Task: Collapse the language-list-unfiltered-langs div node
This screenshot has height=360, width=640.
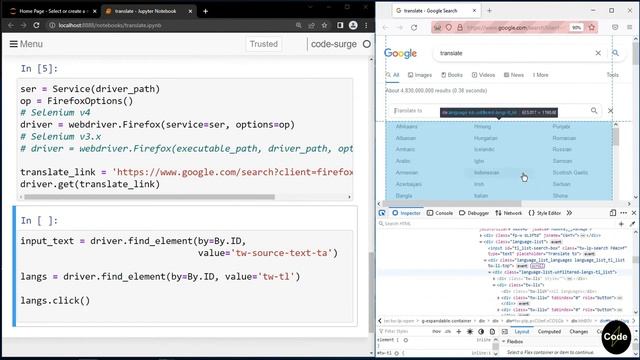Action: click(490, 272)
